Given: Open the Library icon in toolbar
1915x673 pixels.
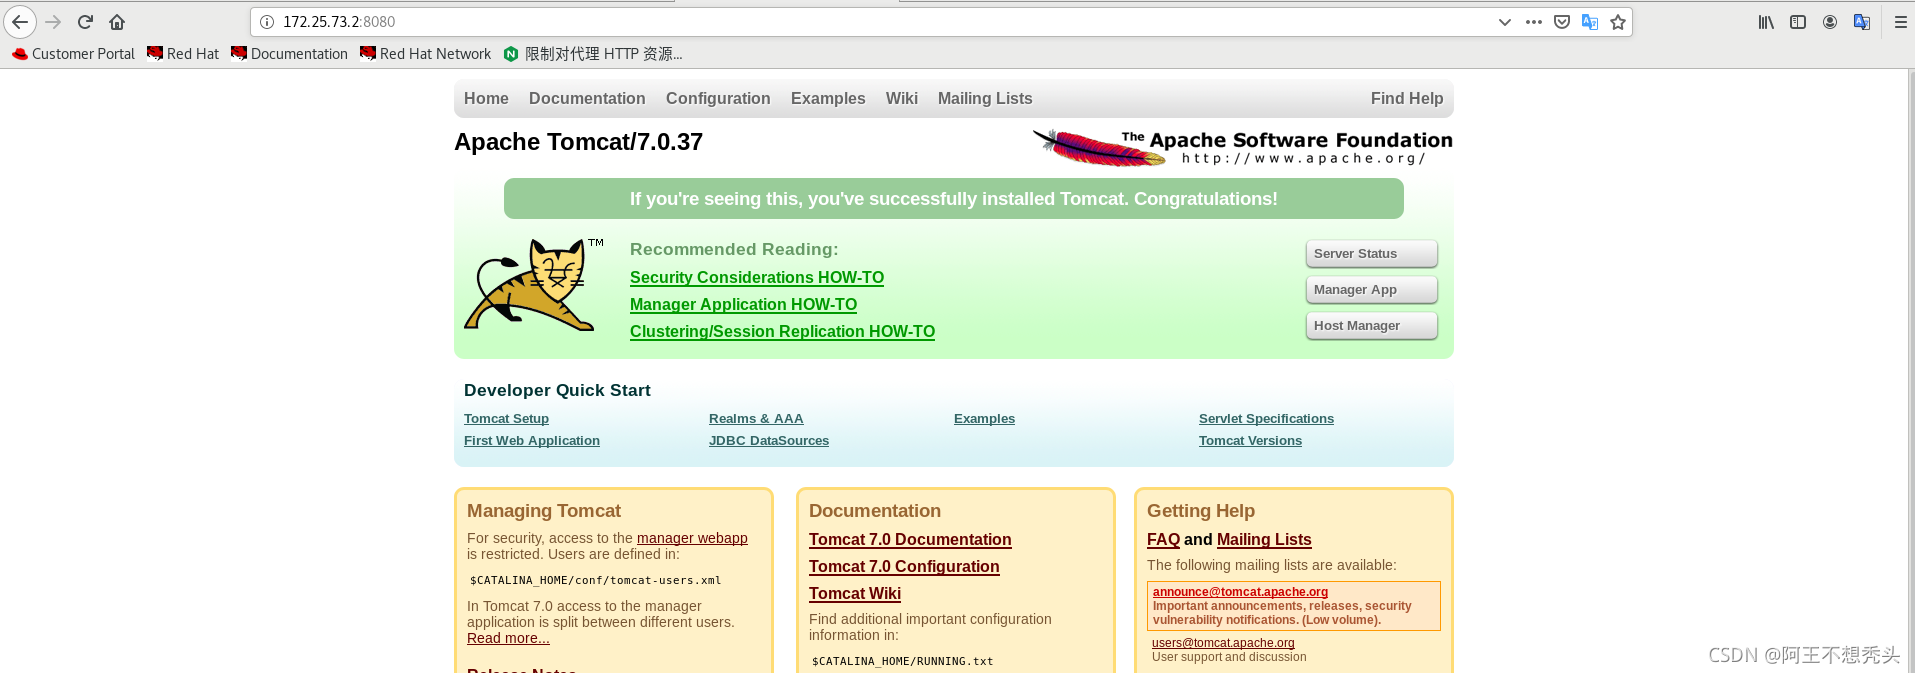Looking at the screenshot, I should (x=1766, y=22).
